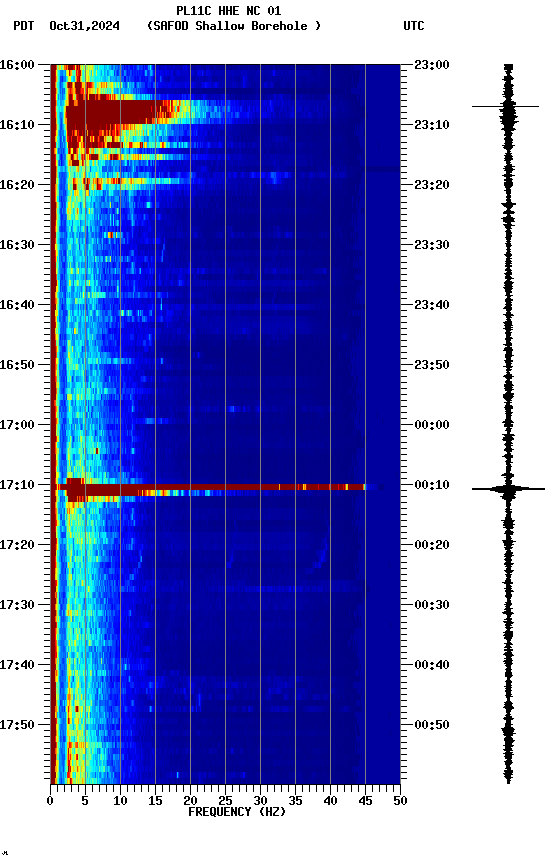The image size is (552, 864).
Task: Click the 17:10 PDT time label
Action: coord(17,485)
